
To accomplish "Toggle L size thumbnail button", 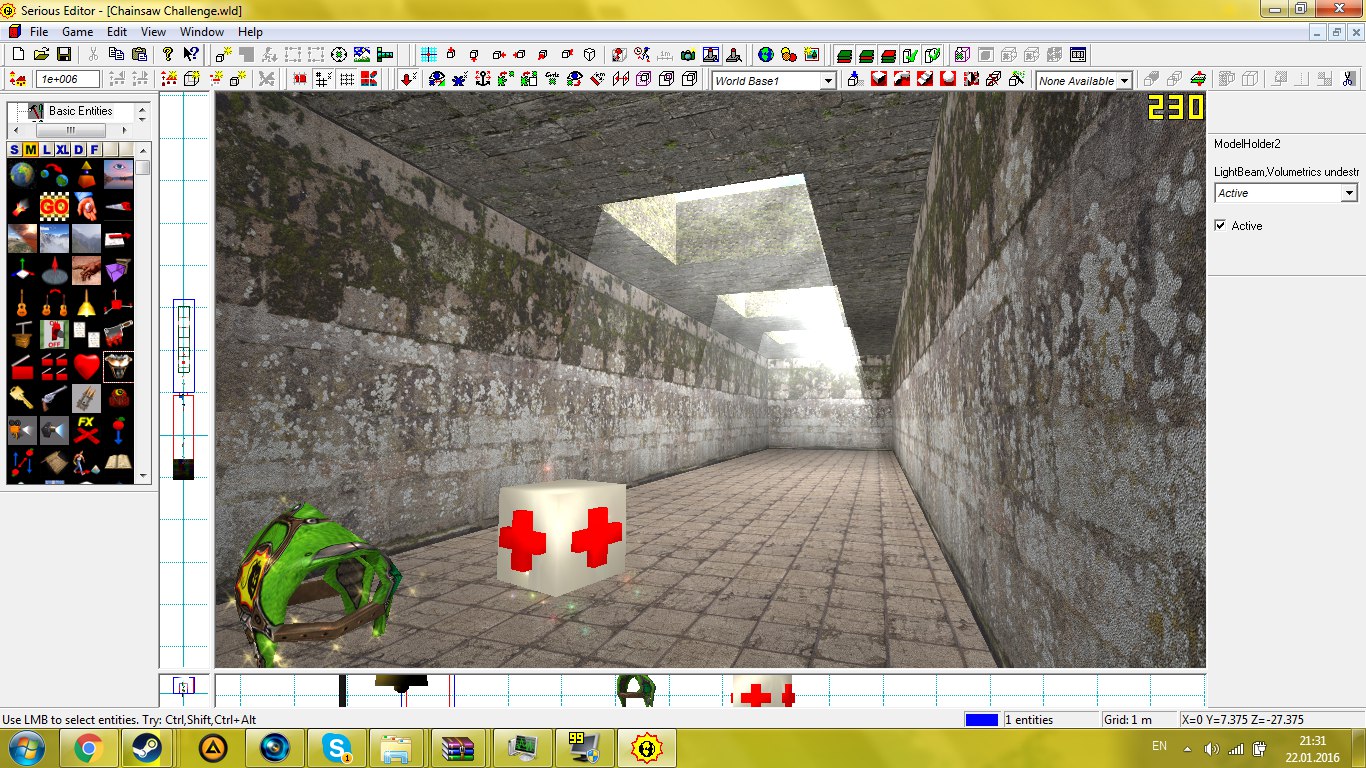I will click(46, 150).
